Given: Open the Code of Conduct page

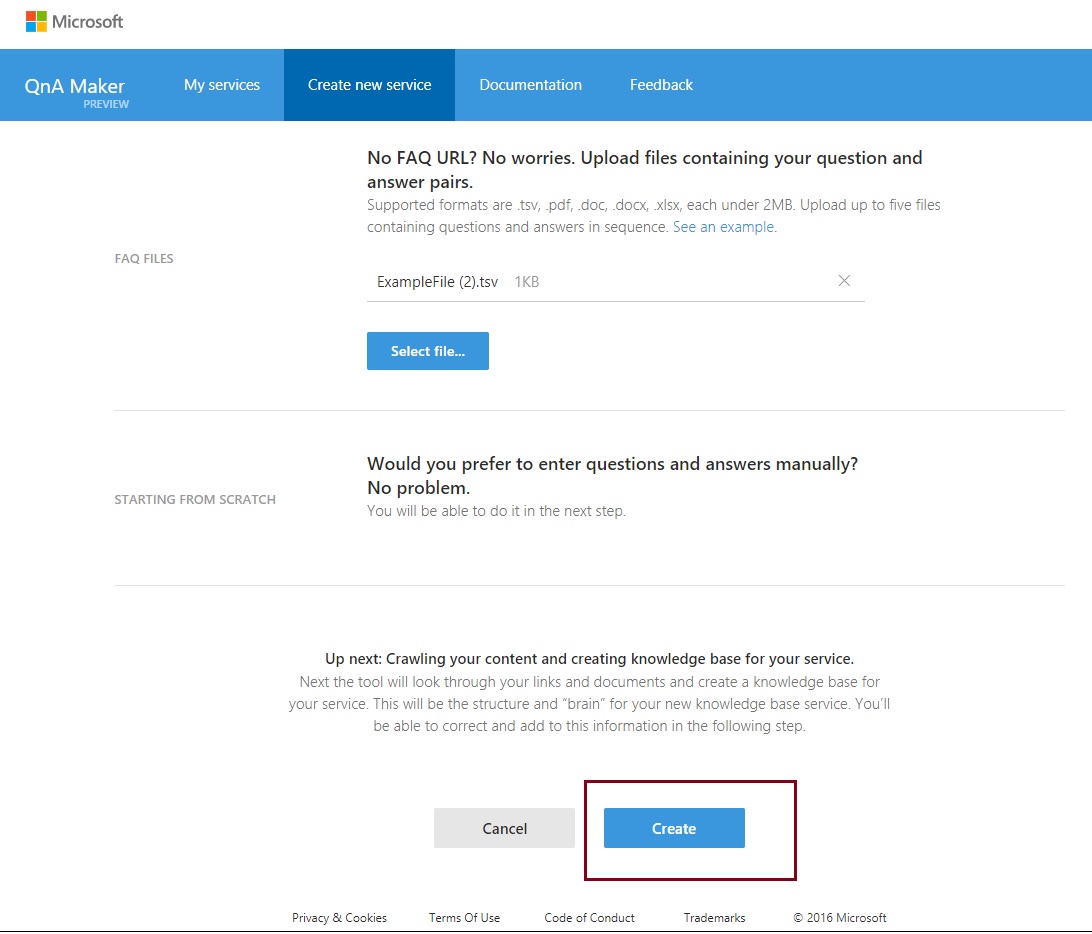Looking at the screenshot, I should coord(589,918).
